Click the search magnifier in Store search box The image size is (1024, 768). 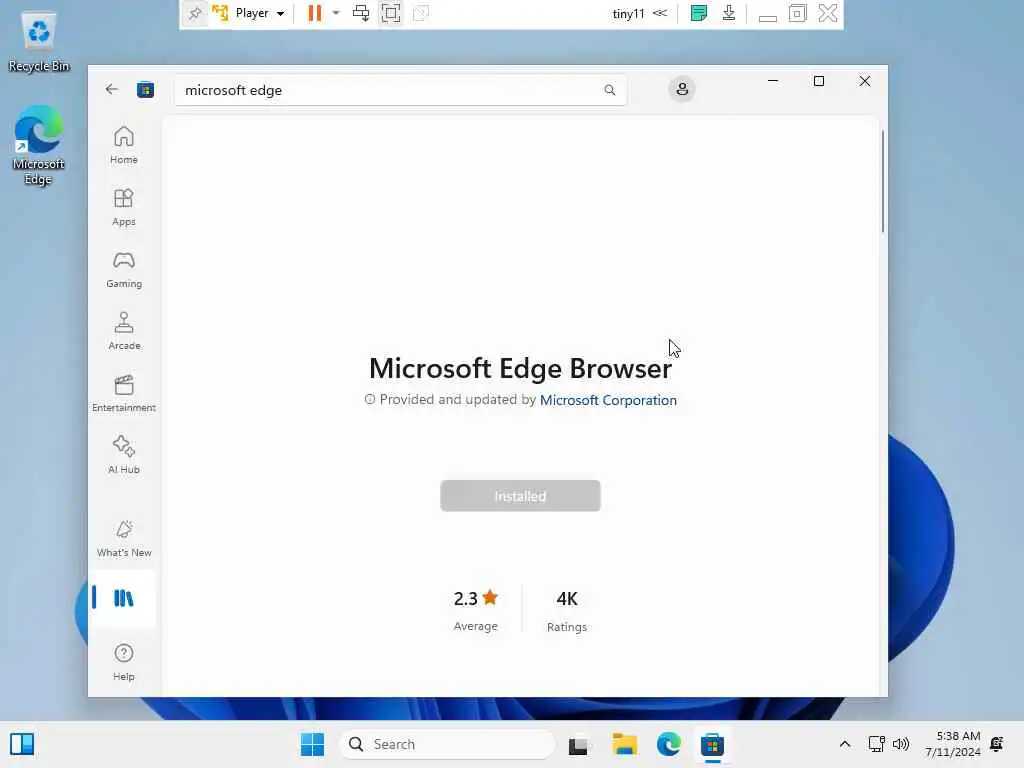(x=609, y=90)
